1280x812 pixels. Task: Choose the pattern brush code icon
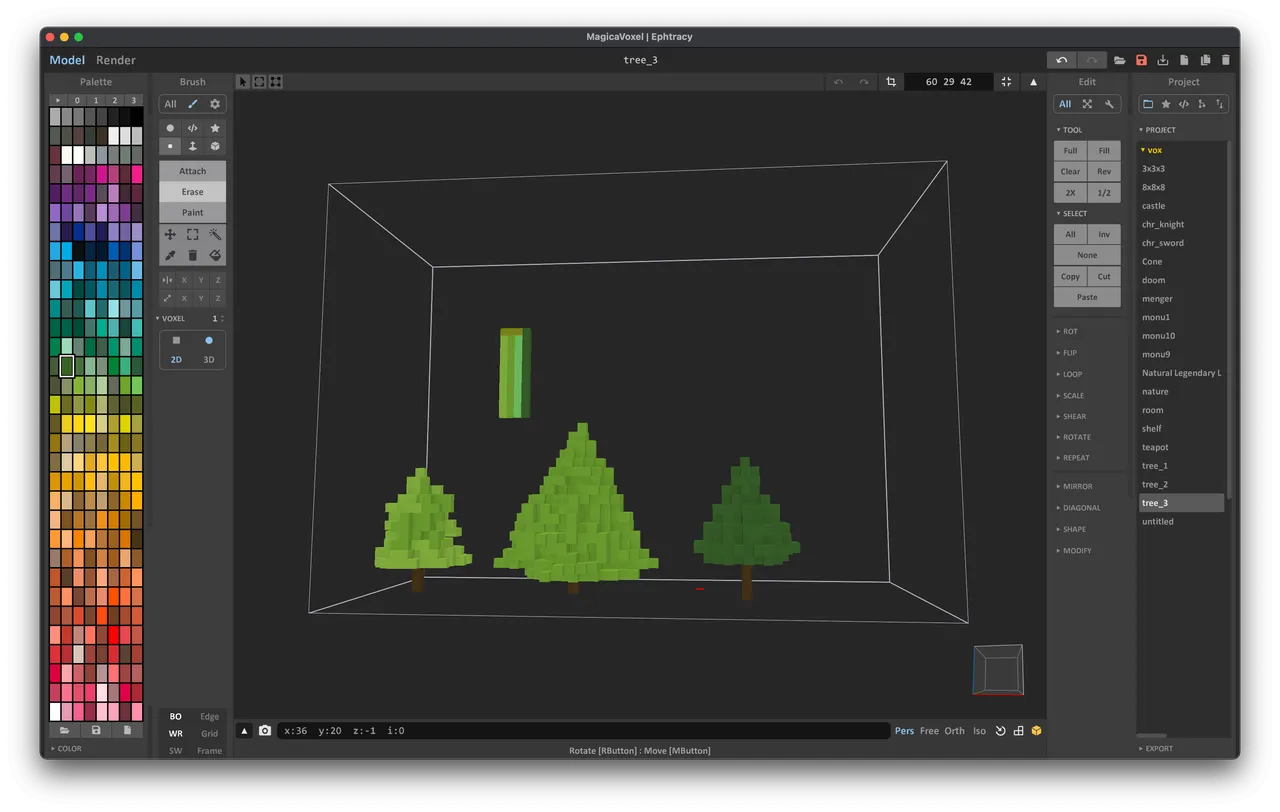point(192,128)
